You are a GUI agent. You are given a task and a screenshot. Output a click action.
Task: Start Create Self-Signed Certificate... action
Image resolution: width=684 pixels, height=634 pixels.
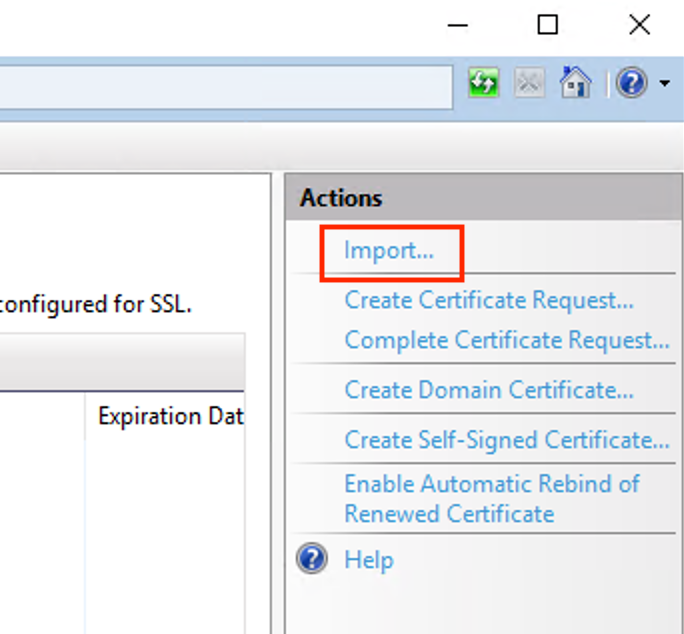[x=507, y=440]
